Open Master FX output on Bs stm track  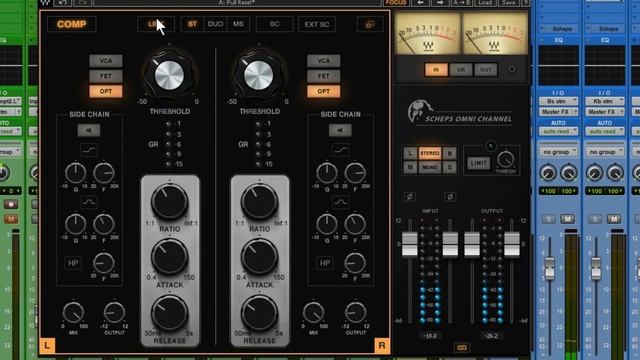[558, 111]
